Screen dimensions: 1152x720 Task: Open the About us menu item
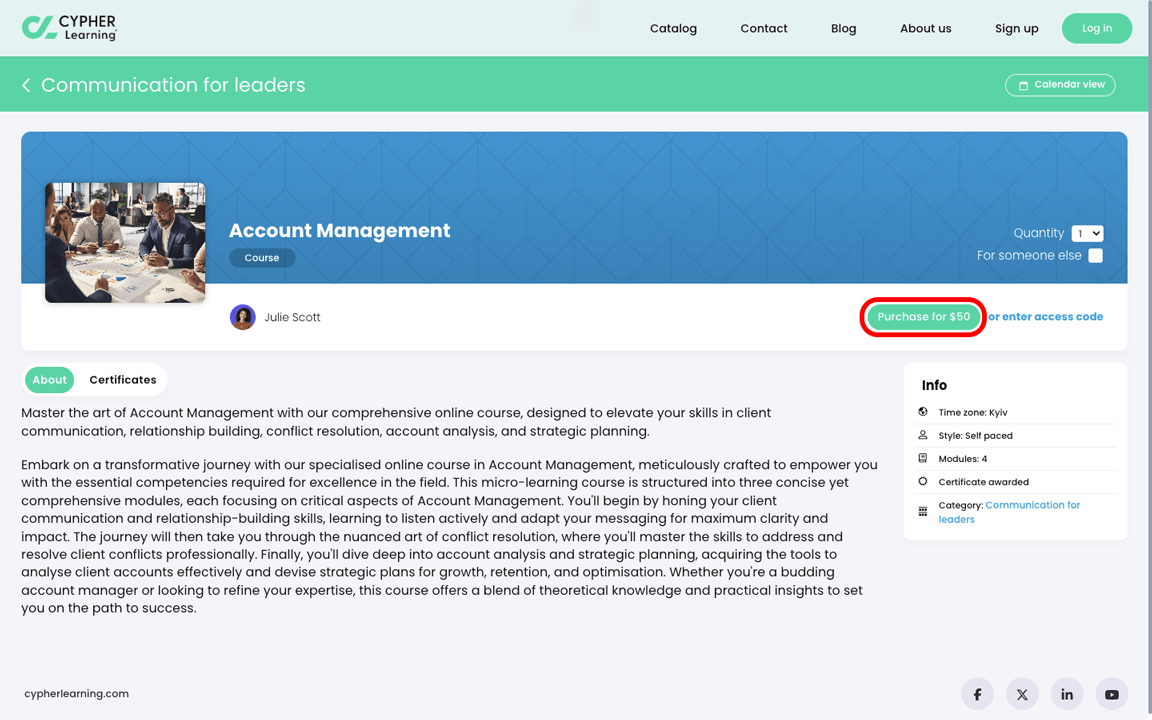[x=926, y=29]
